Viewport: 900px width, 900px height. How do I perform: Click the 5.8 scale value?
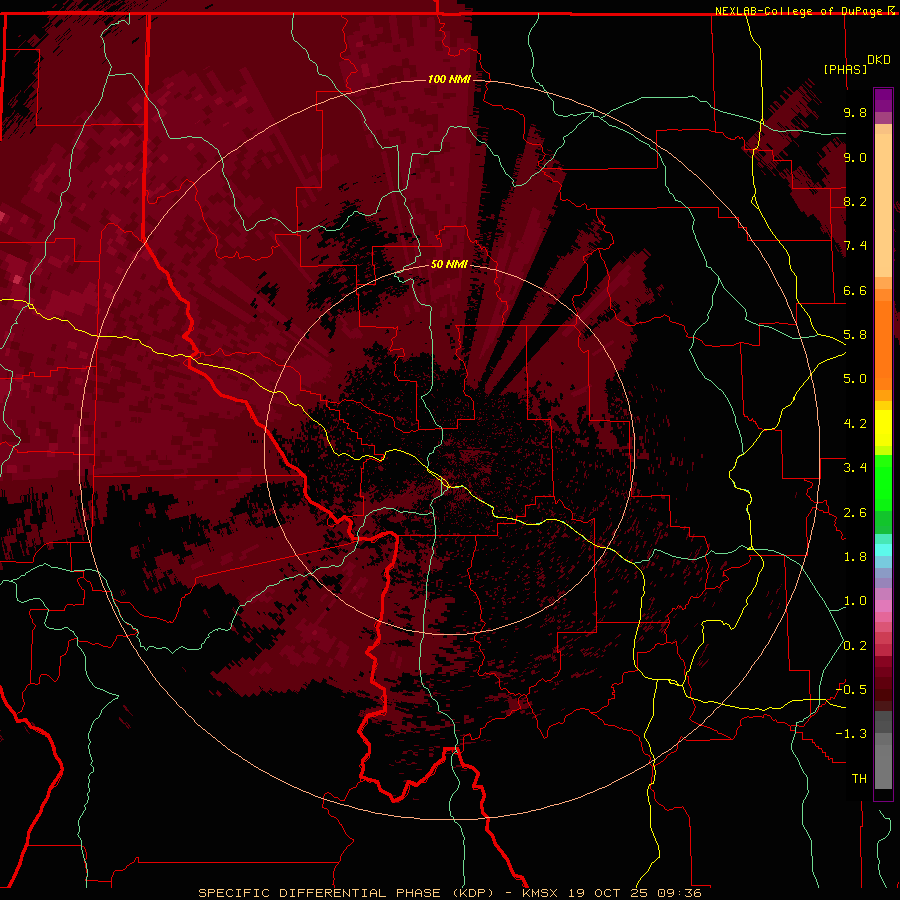(x=855, y=335)
